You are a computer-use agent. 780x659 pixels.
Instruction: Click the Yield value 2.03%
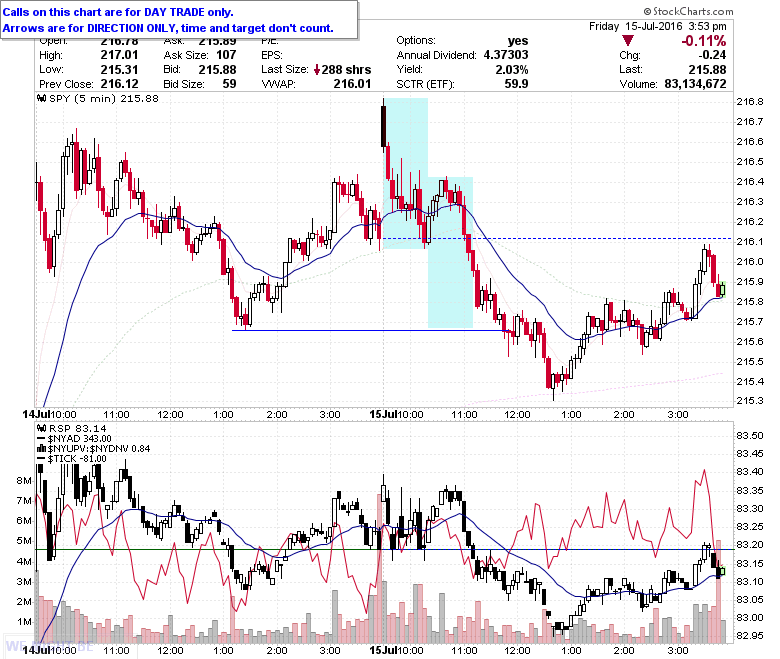[x=512, y=70]
